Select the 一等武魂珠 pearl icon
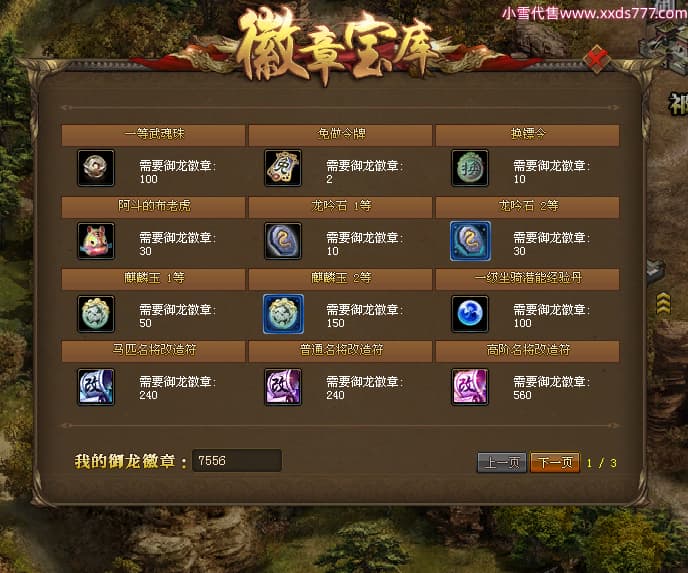The width and height of the screenshot is (688, 573). tap(96, 168)
